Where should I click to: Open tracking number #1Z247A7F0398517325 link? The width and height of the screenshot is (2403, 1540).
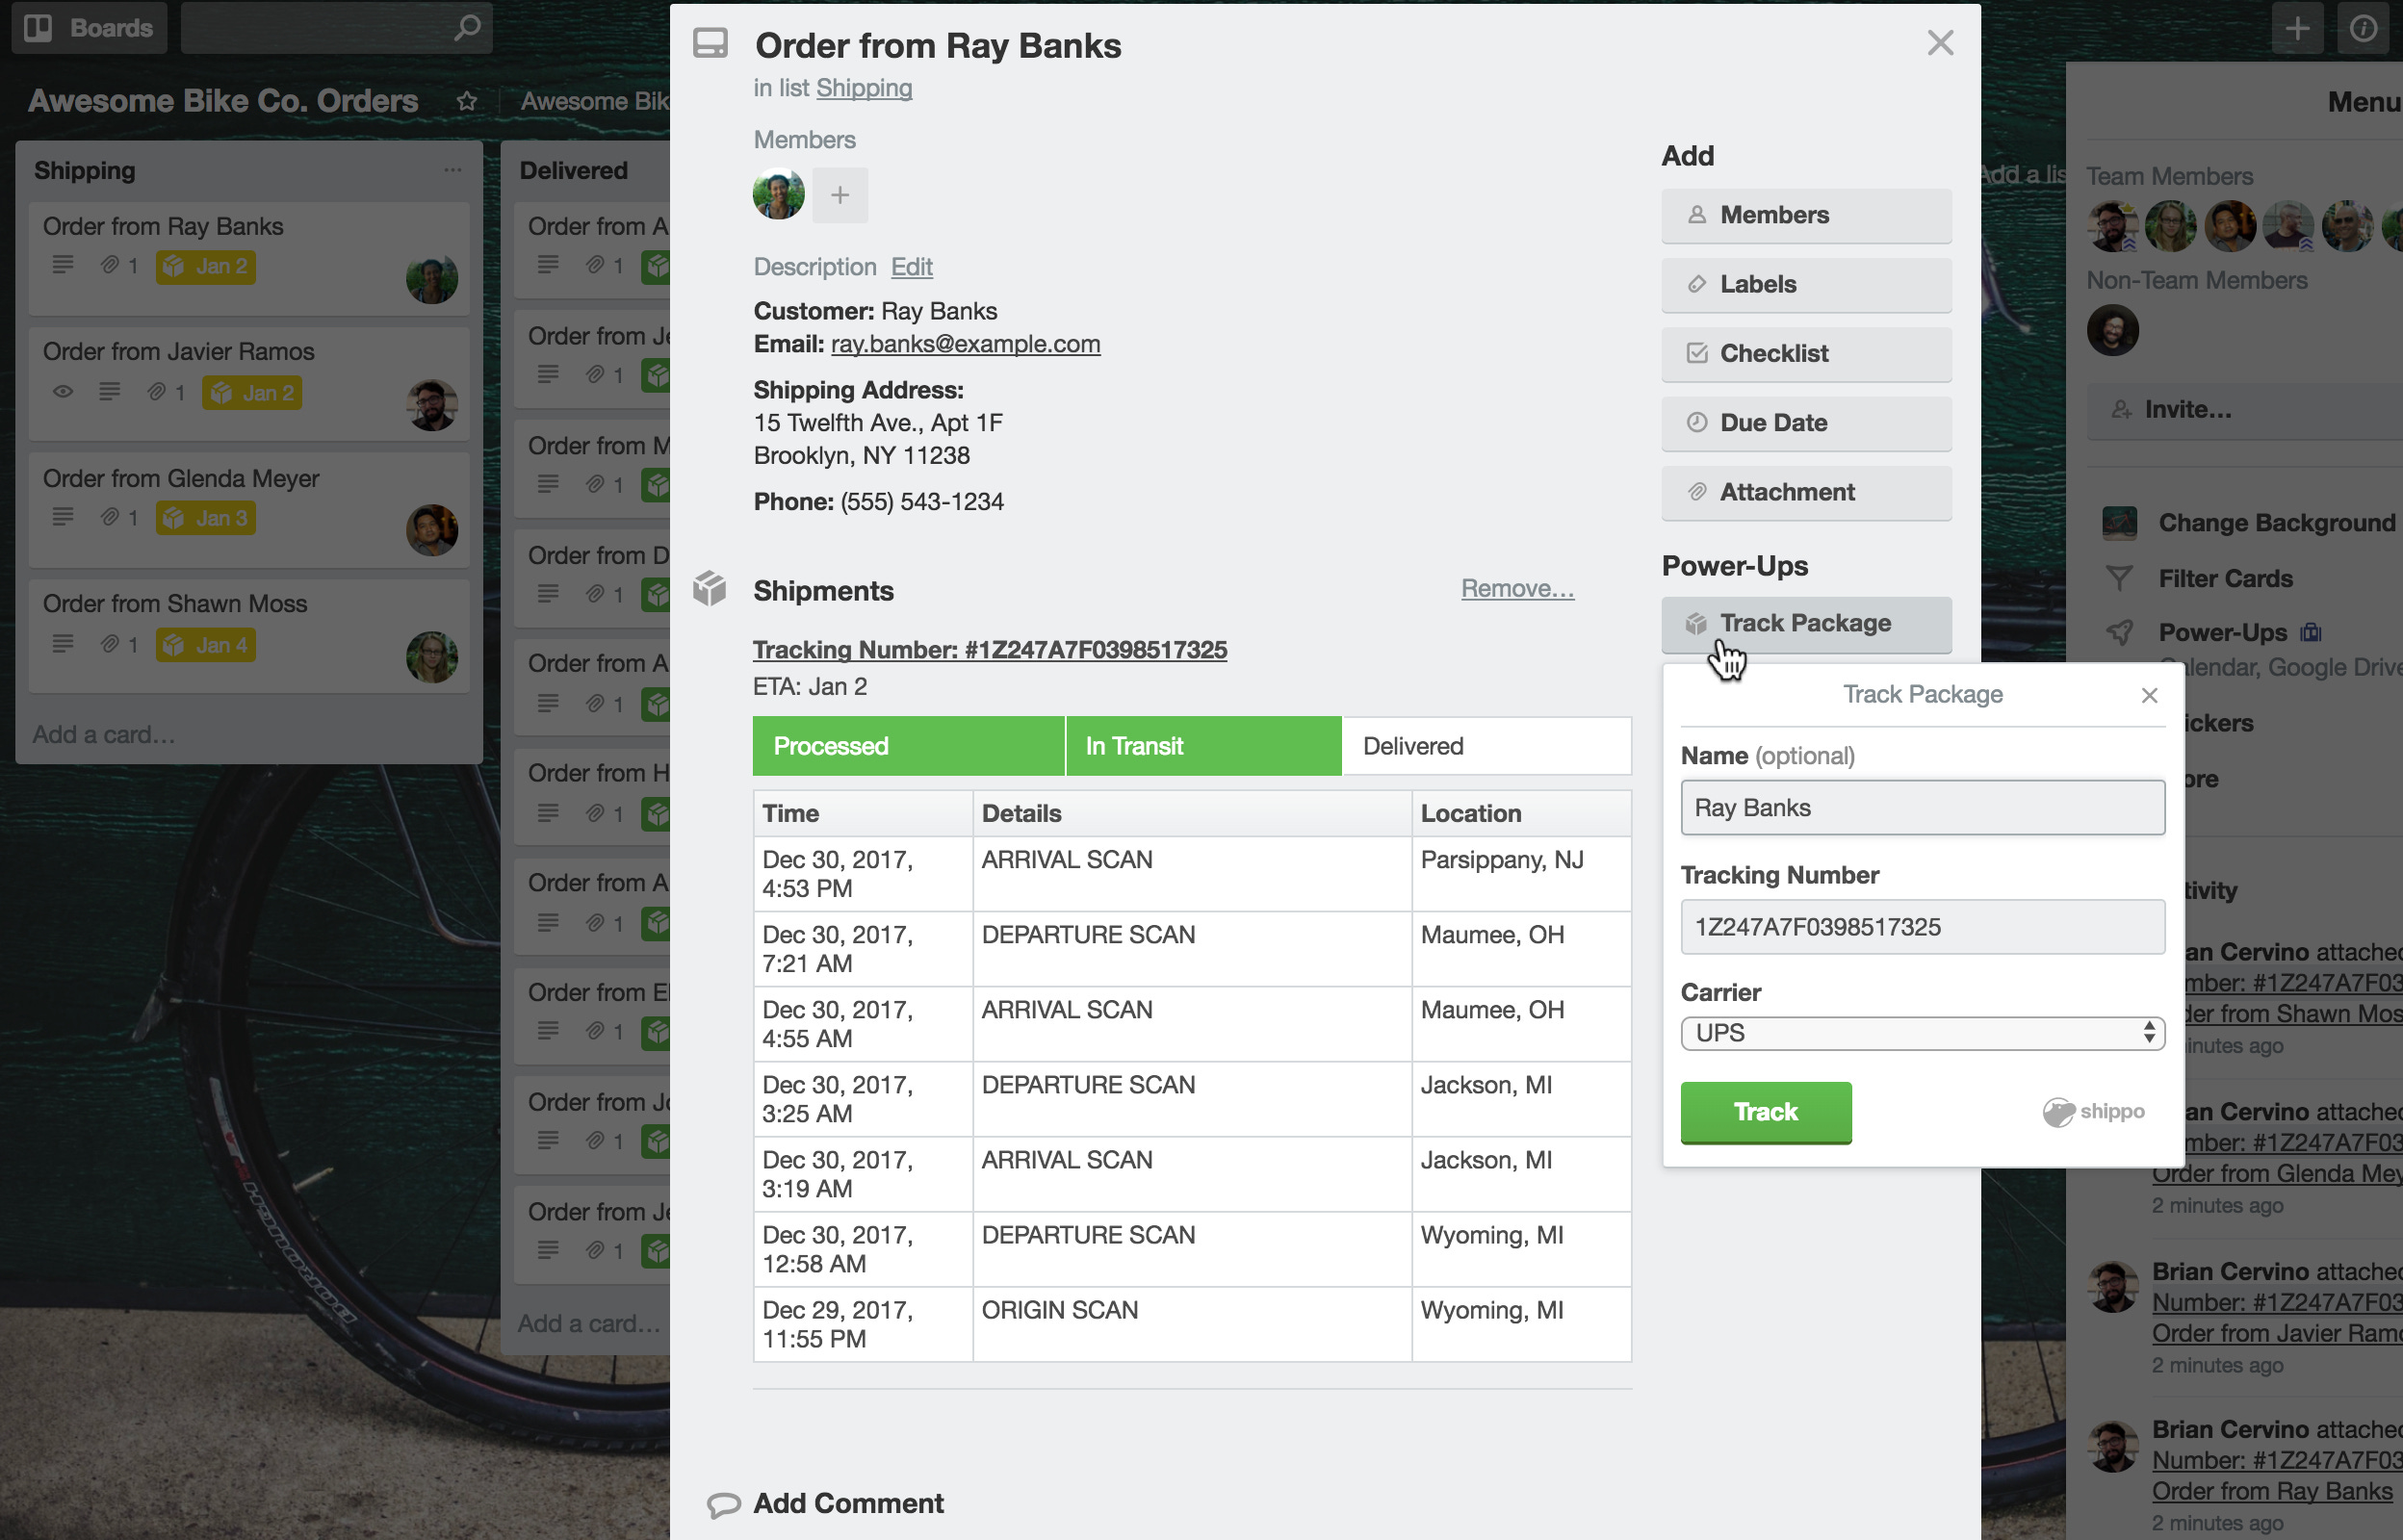click(x=989, y=650)
